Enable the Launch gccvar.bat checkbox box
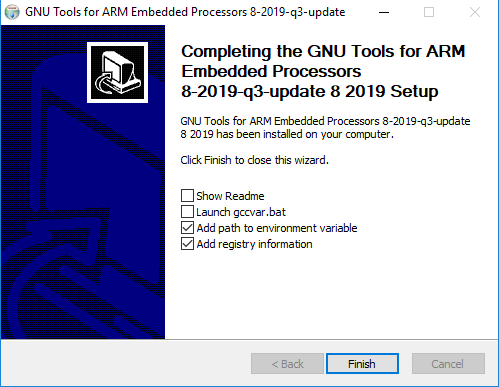Screen dimensions: 499x387 point(187,212)
